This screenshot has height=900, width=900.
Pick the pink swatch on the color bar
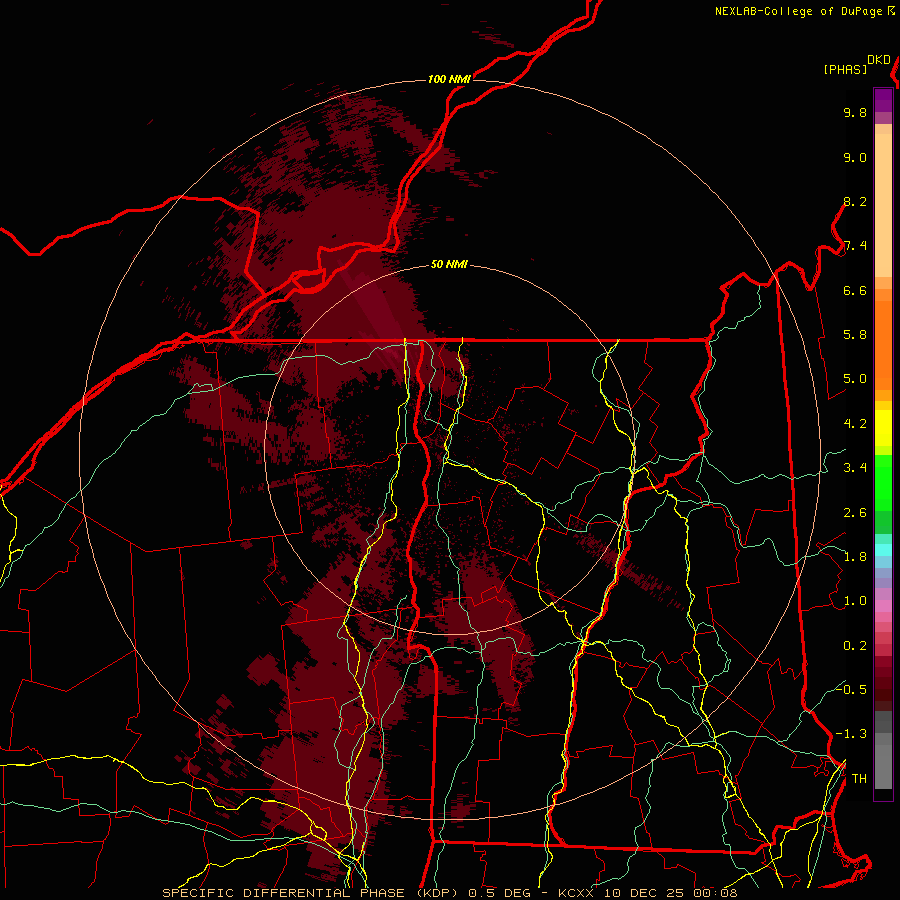pyautogui.click(x=883, y=606)
